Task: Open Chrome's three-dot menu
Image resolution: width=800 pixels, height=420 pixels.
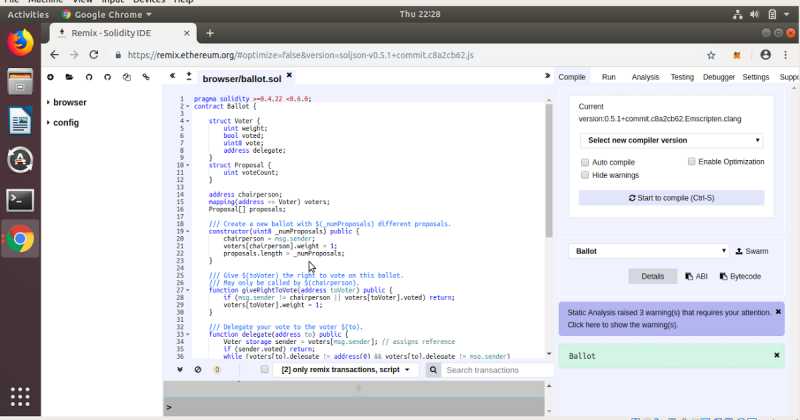Action: (x=786, y=55)
